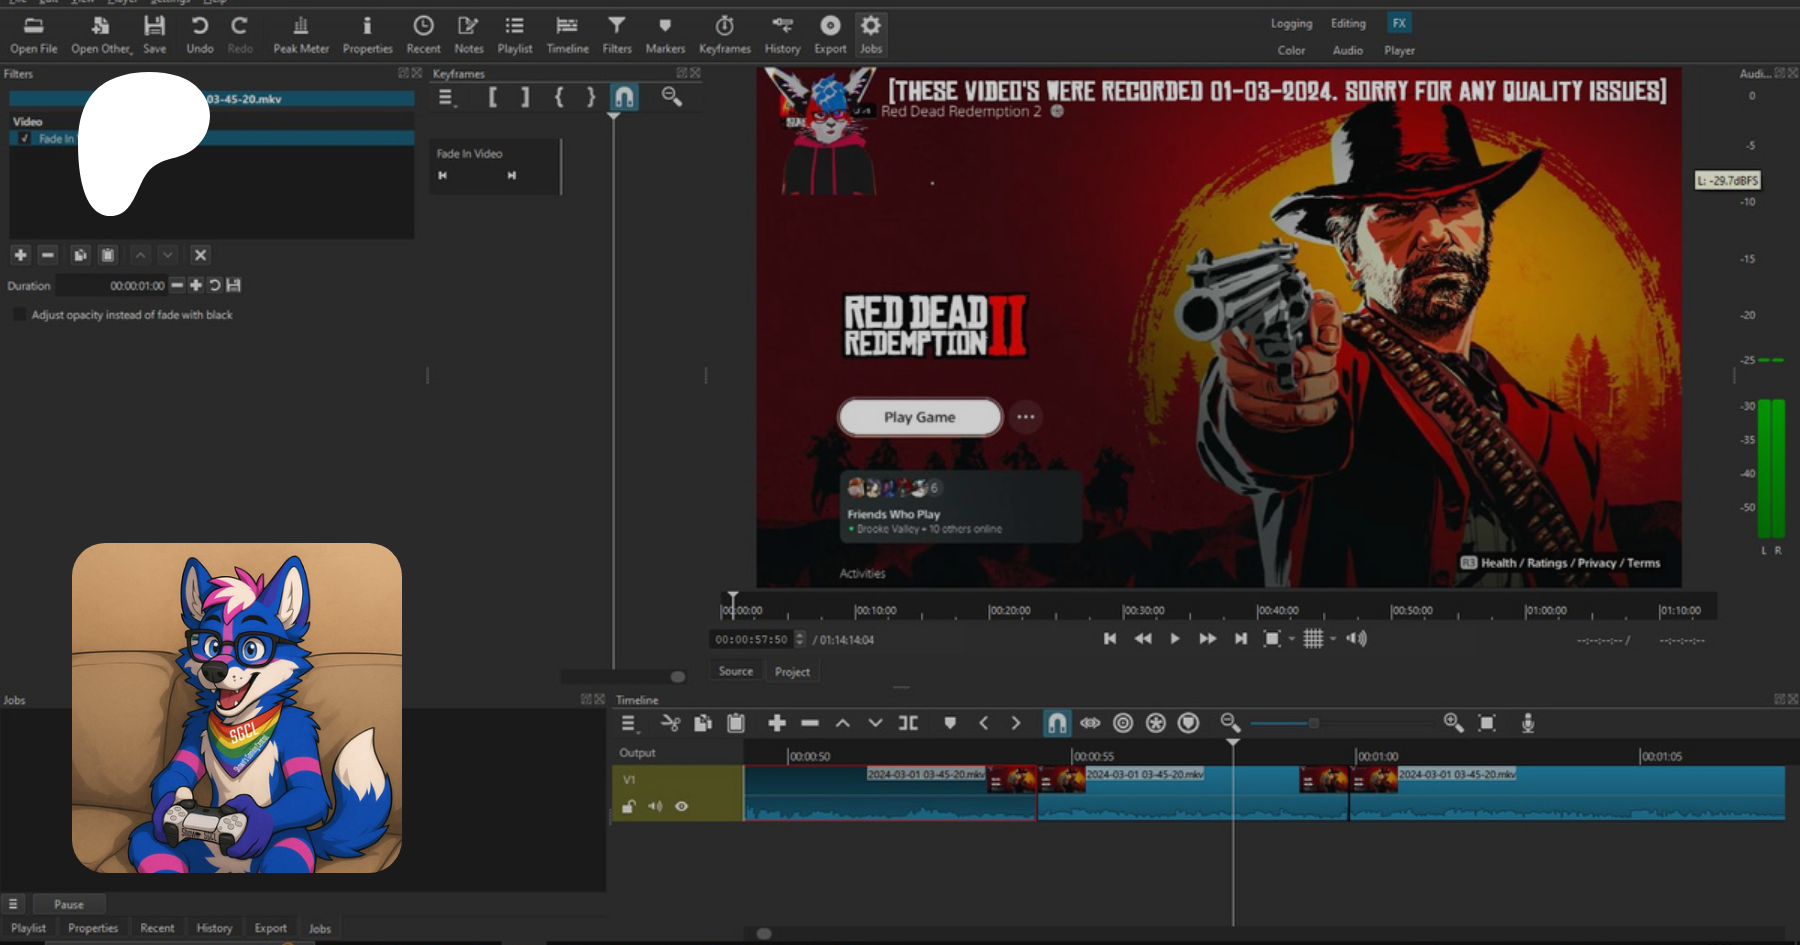Viewport: 1800px width, 945px height.
Task: Open the Timeline hamburger menu
Action: (x=628, y=723)
